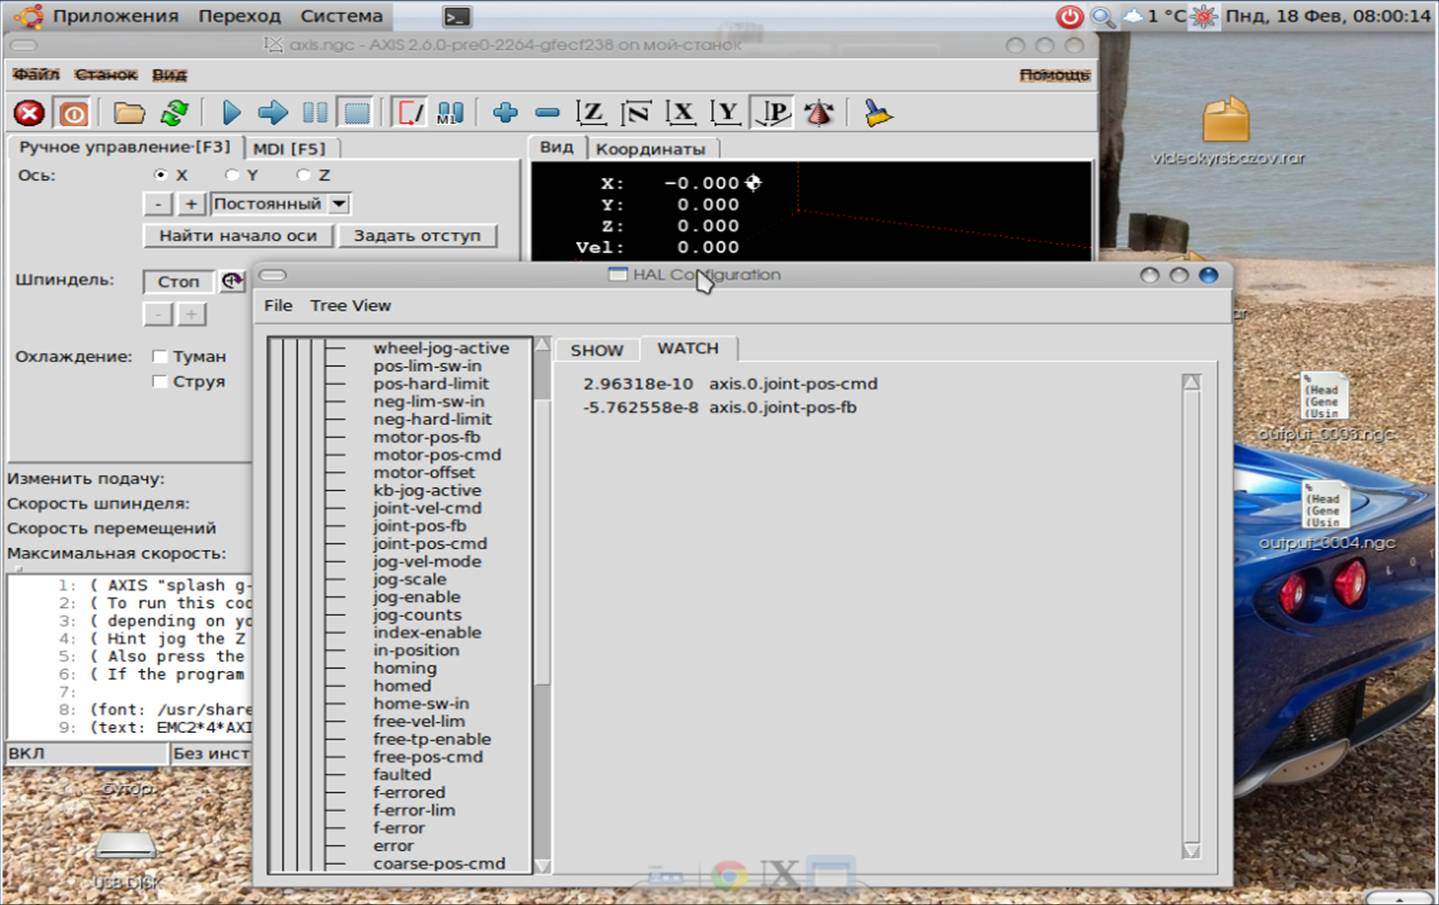This screenshot has width=1439, height=905.
Task: Switch to the SHOW tab
Action: (597, 350)
